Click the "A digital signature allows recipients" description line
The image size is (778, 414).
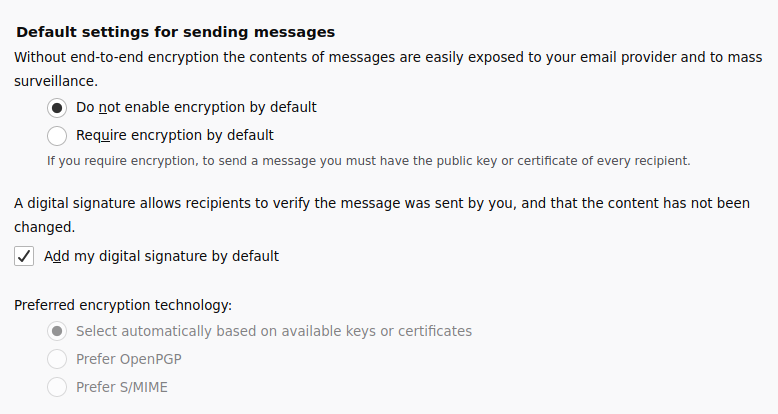(x=380, y=203)
